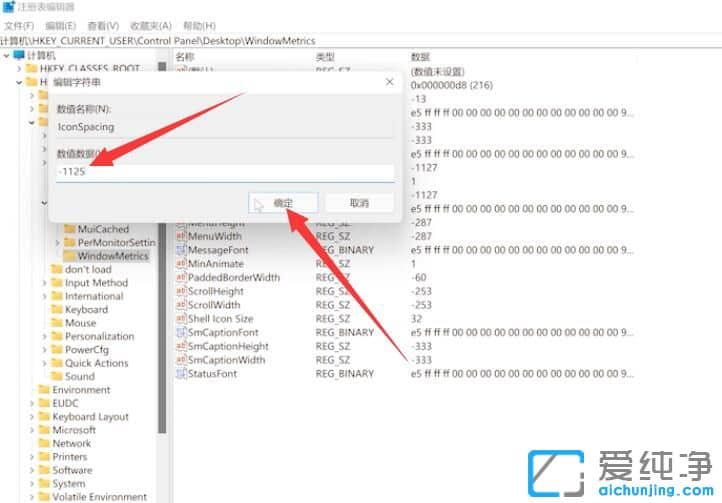This screenshot has width=722, height=503.
Task: Select the Personalization folder icon
Action: pos(57,336)
